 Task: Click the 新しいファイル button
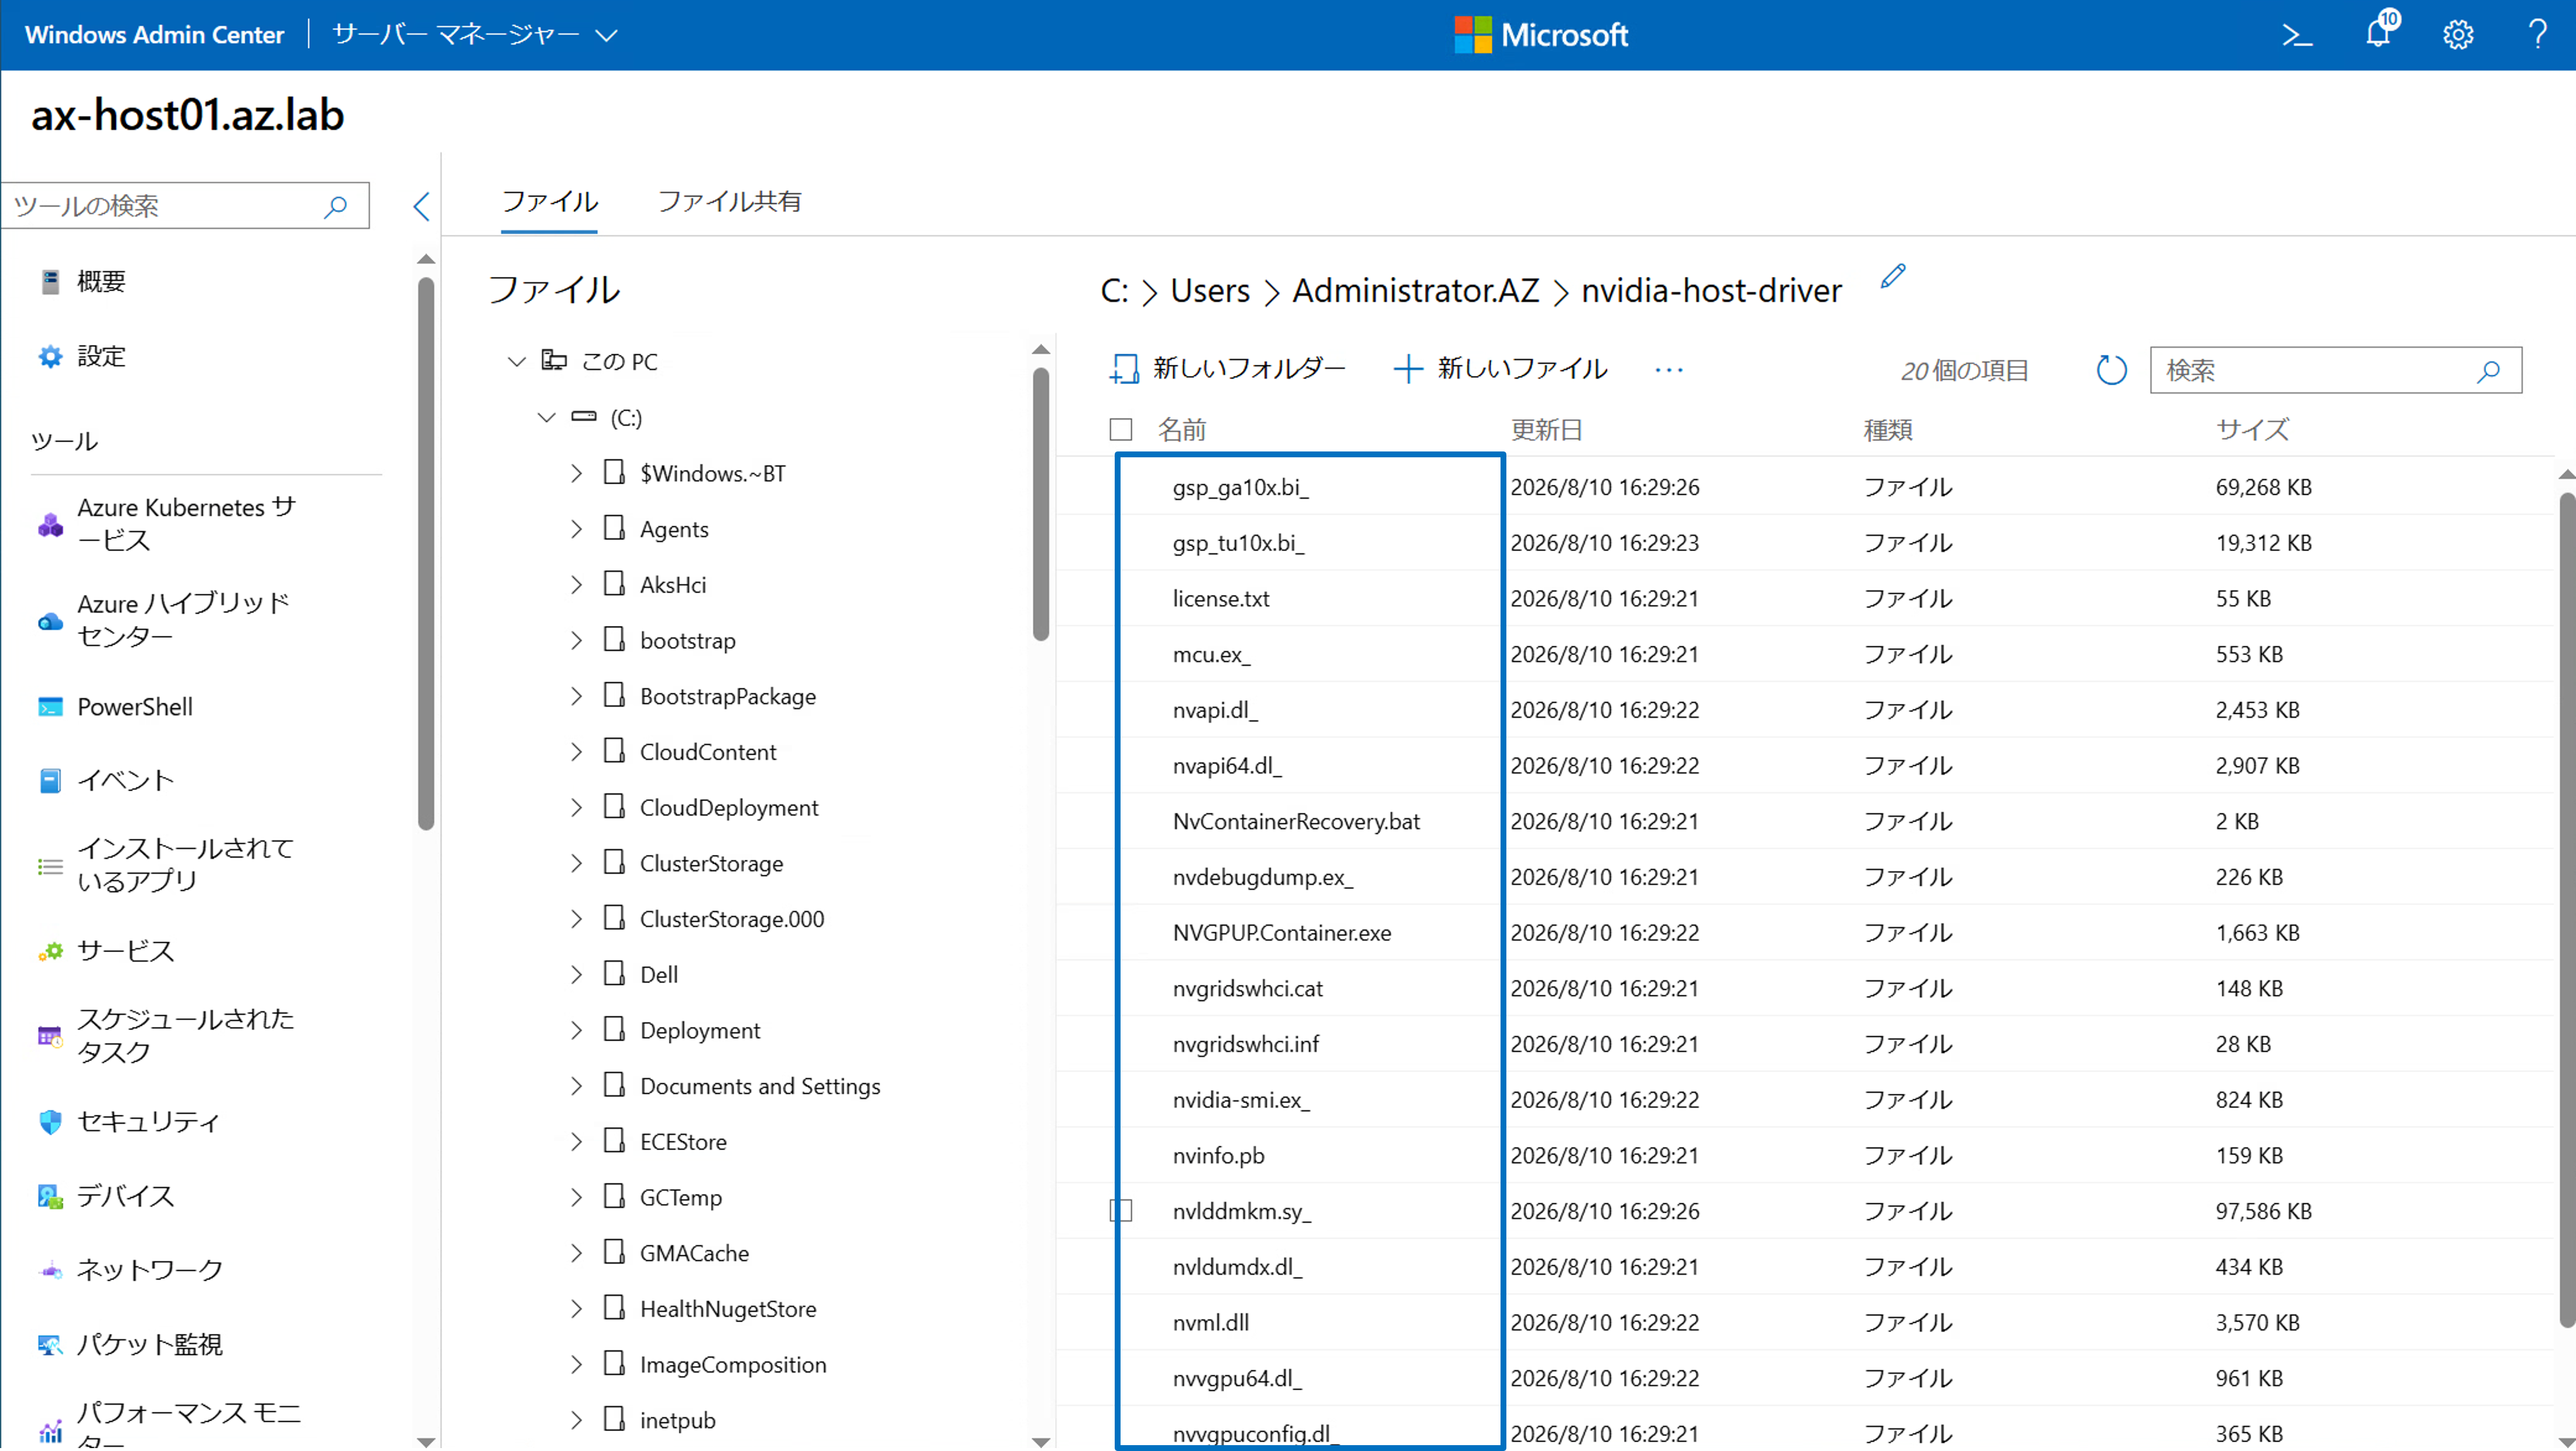(1500, 370)
